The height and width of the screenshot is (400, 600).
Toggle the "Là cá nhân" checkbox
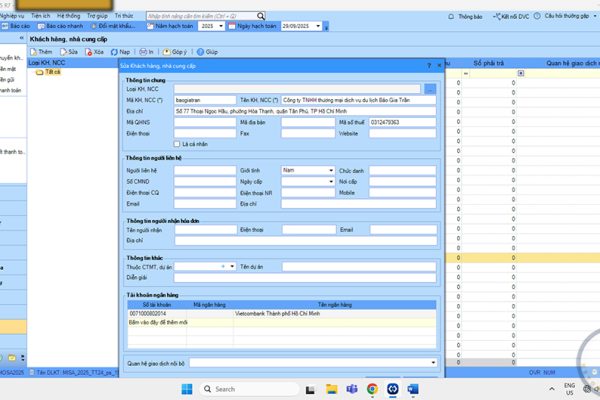(179, 143)
